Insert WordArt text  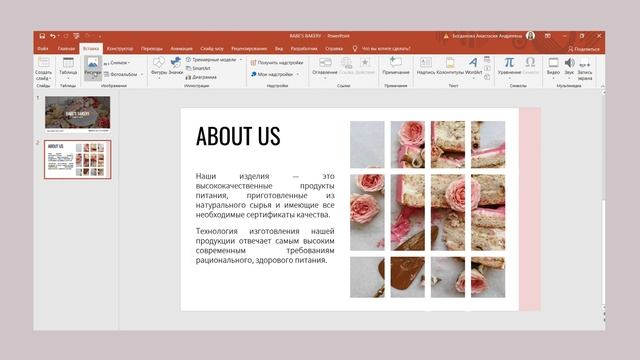[473, 67]
